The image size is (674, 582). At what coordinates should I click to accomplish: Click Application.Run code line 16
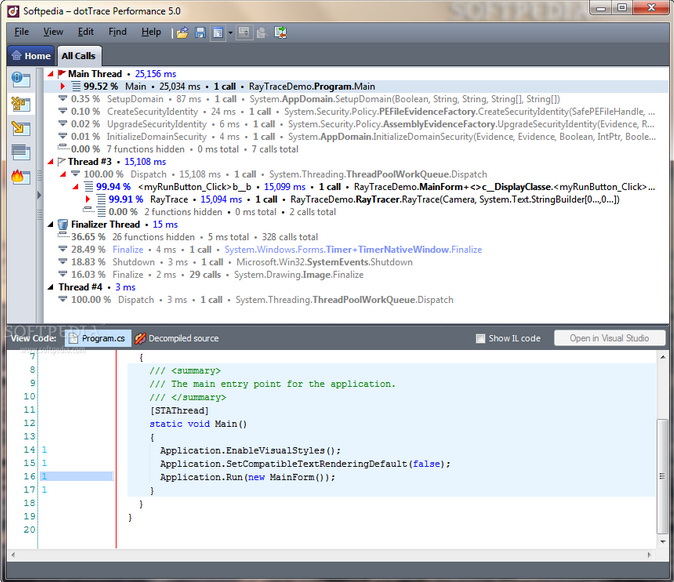[247, 477]
